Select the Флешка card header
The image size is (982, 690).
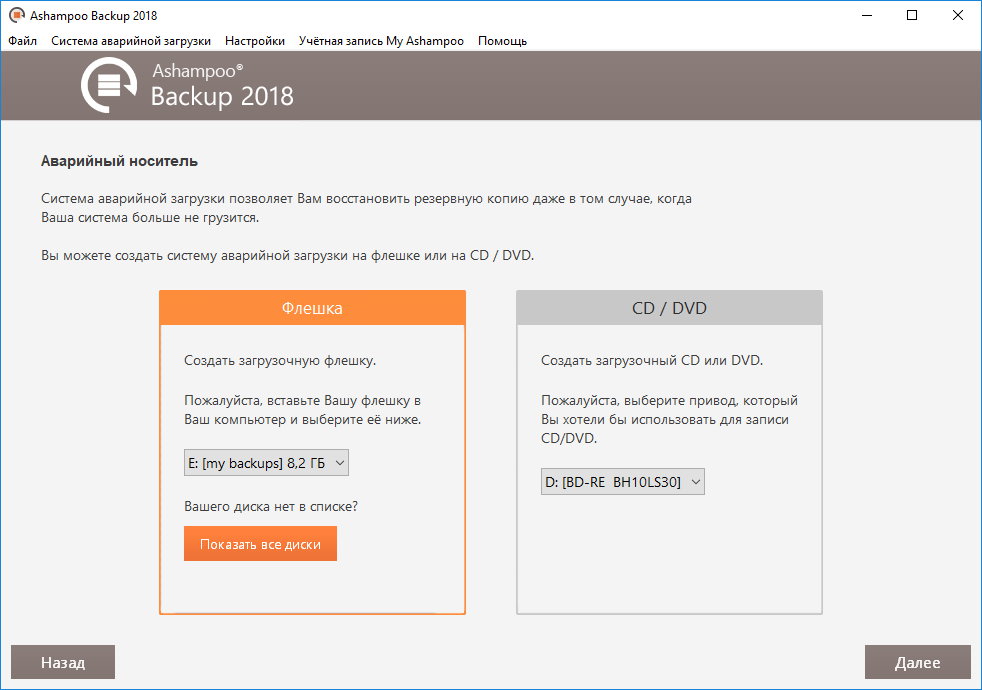[x=313, y=307]
